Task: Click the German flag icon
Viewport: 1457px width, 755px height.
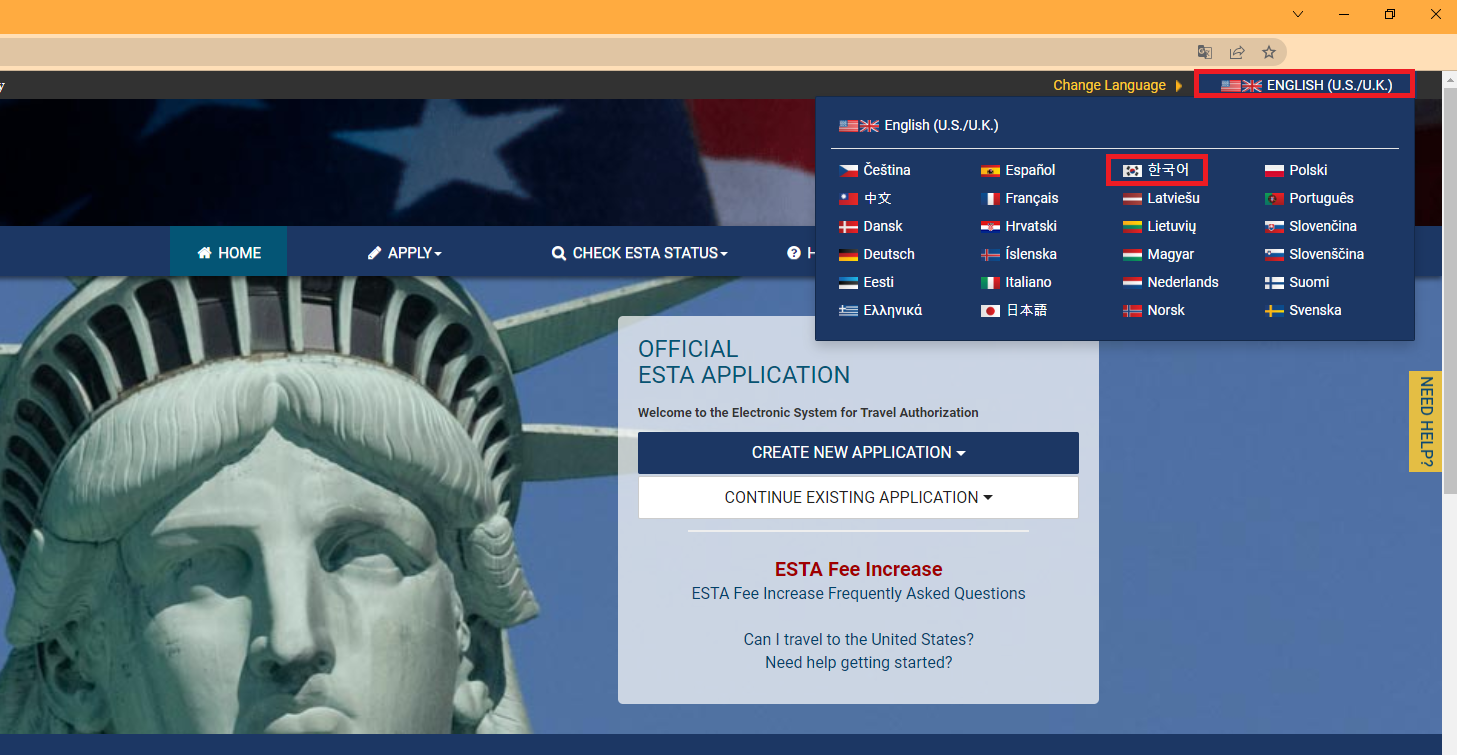Action: point(848,254)
